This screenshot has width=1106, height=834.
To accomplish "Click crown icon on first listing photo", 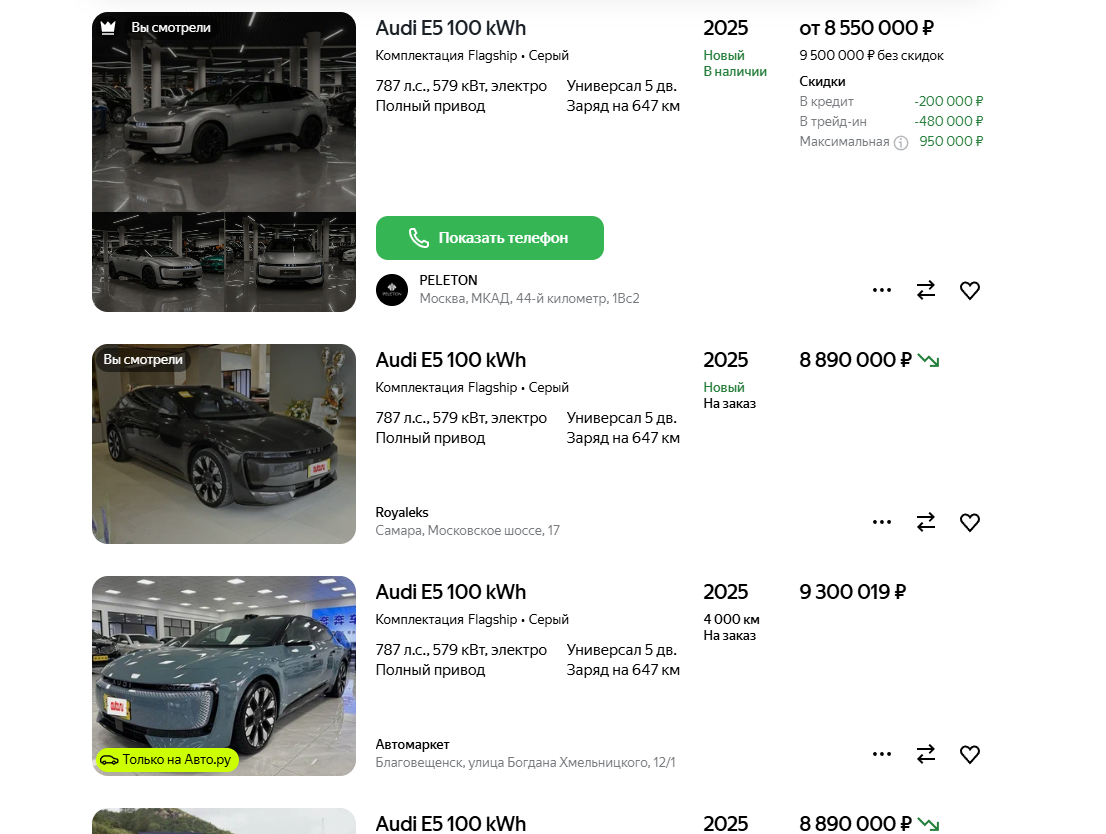I will click(108, 28).
